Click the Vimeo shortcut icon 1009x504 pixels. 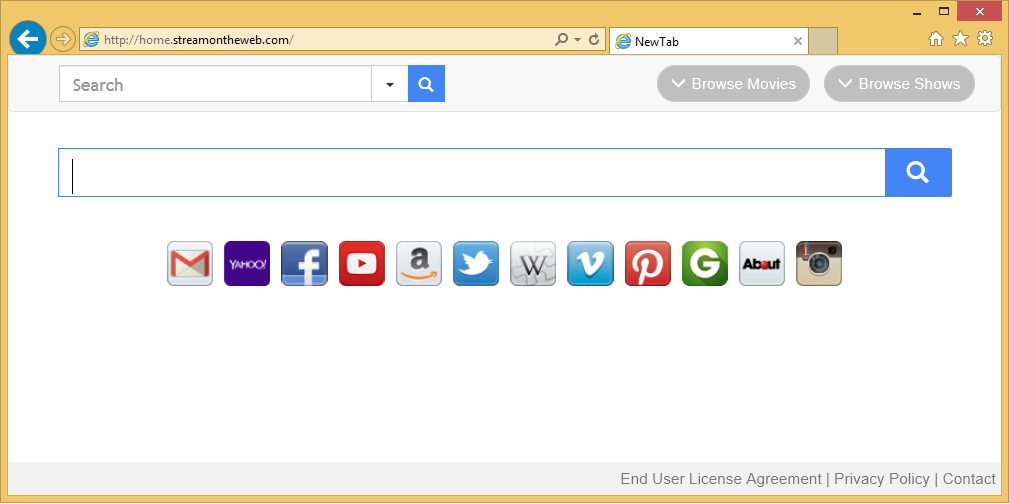[590, 264]
